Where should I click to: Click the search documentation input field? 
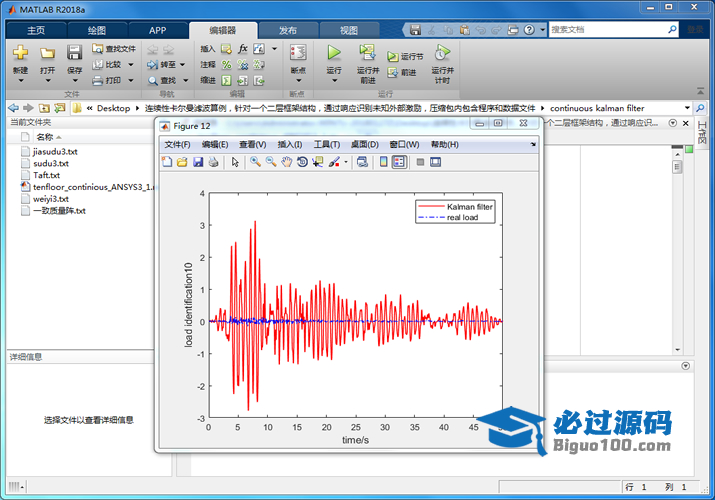click(607, 30)
